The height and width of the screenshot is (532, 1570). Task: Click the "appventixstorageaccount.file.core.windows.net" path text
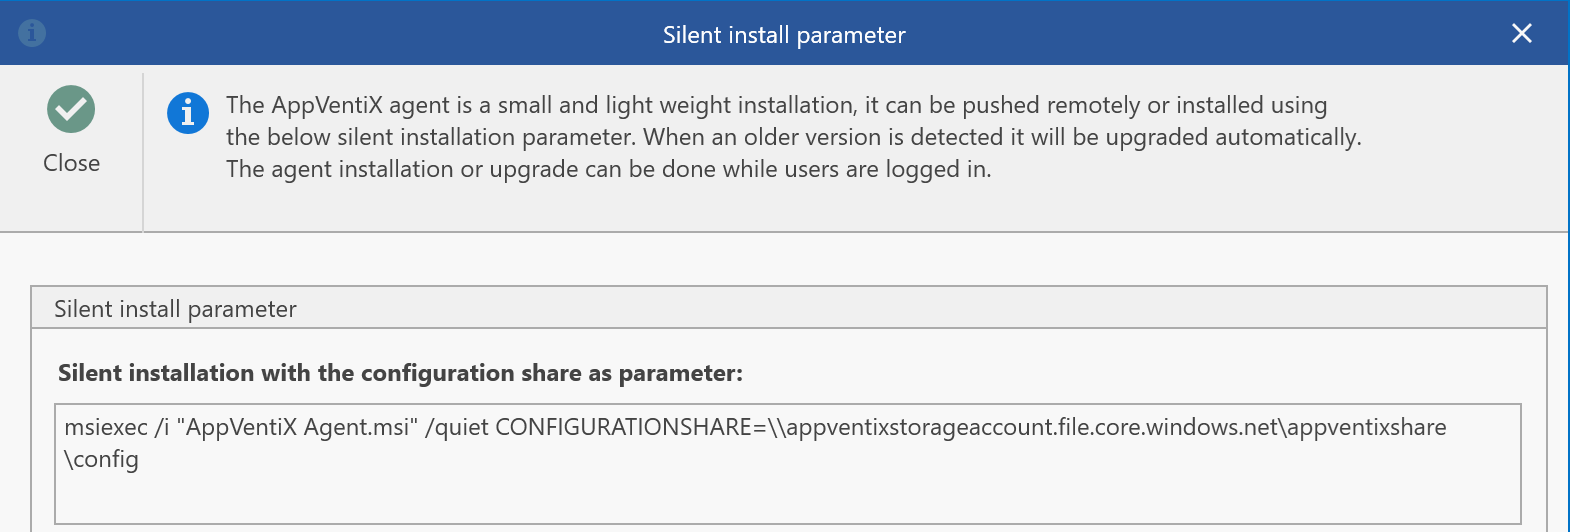point(1030,428)
